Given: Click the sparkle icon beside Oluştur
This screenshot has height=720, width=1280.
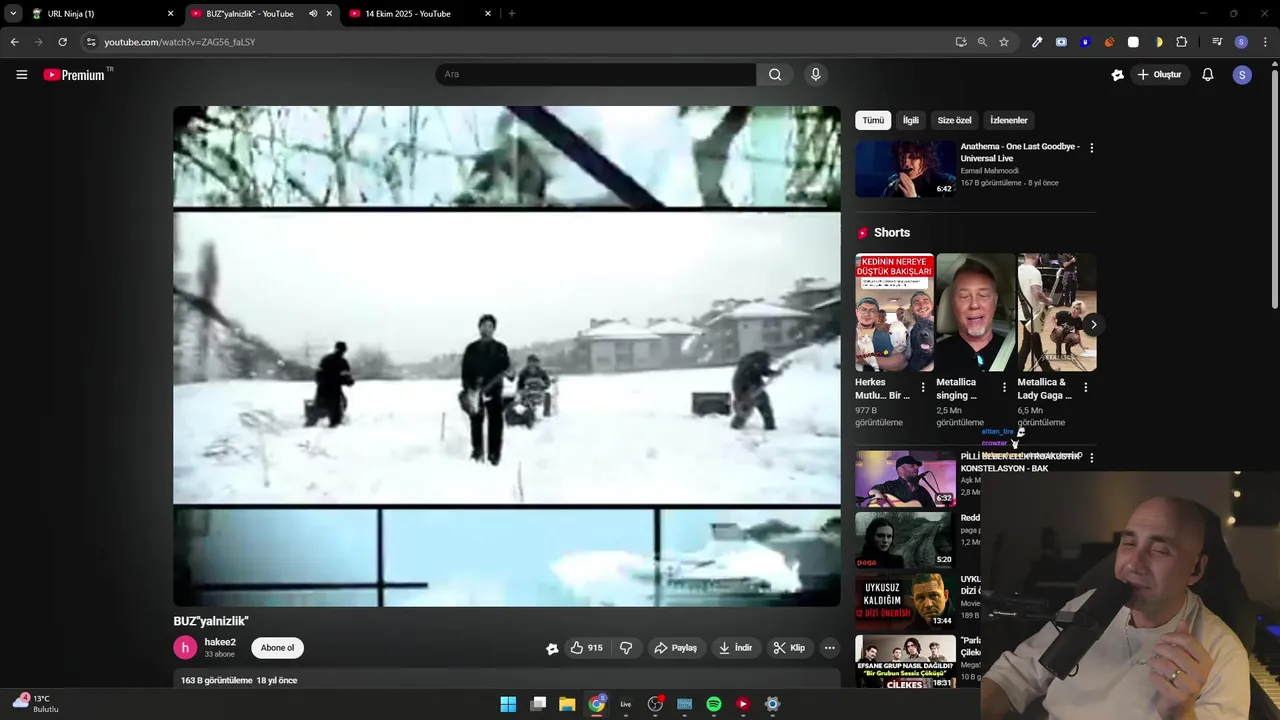Looking at the screenshot, I should [1118, 75].
